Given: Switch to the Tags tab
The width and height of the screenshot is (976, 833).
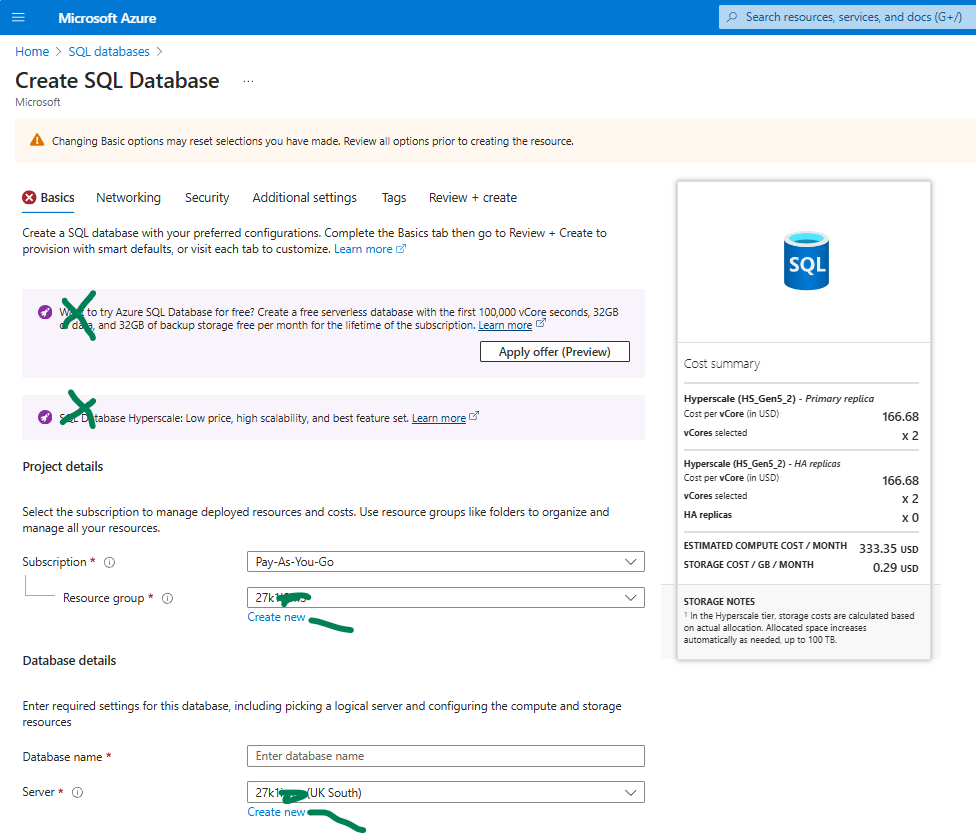Looking at the screenshot, I should (x=394, y=198).
